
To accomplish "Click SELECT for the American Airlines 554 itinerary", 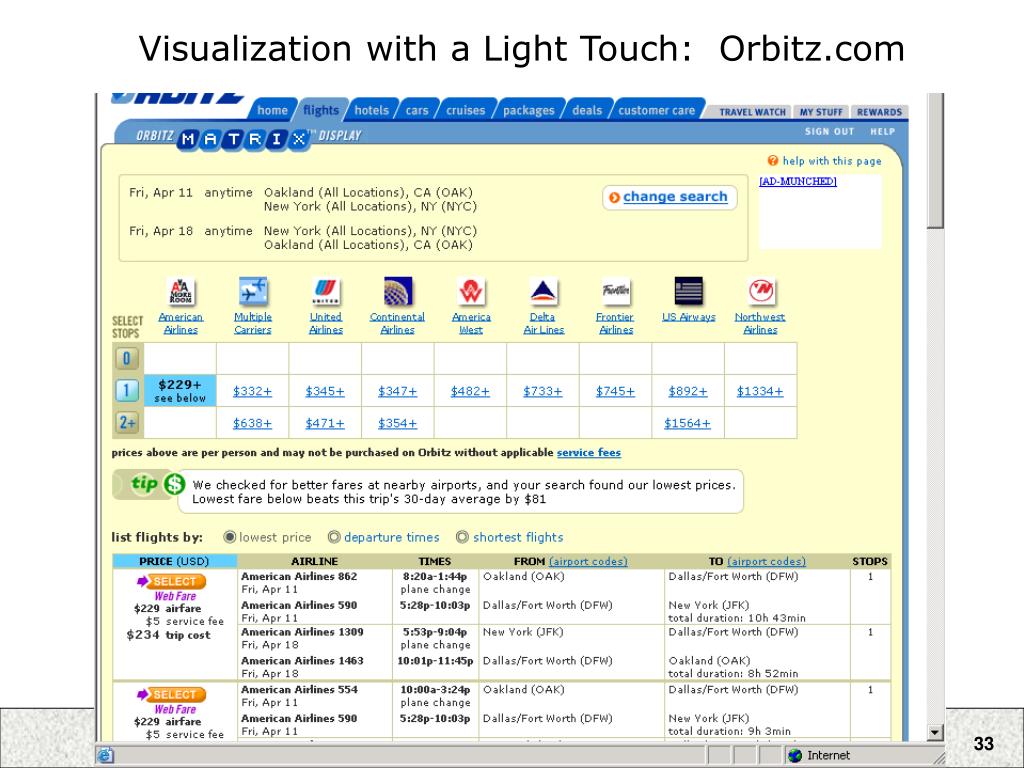I will point(171,694).
